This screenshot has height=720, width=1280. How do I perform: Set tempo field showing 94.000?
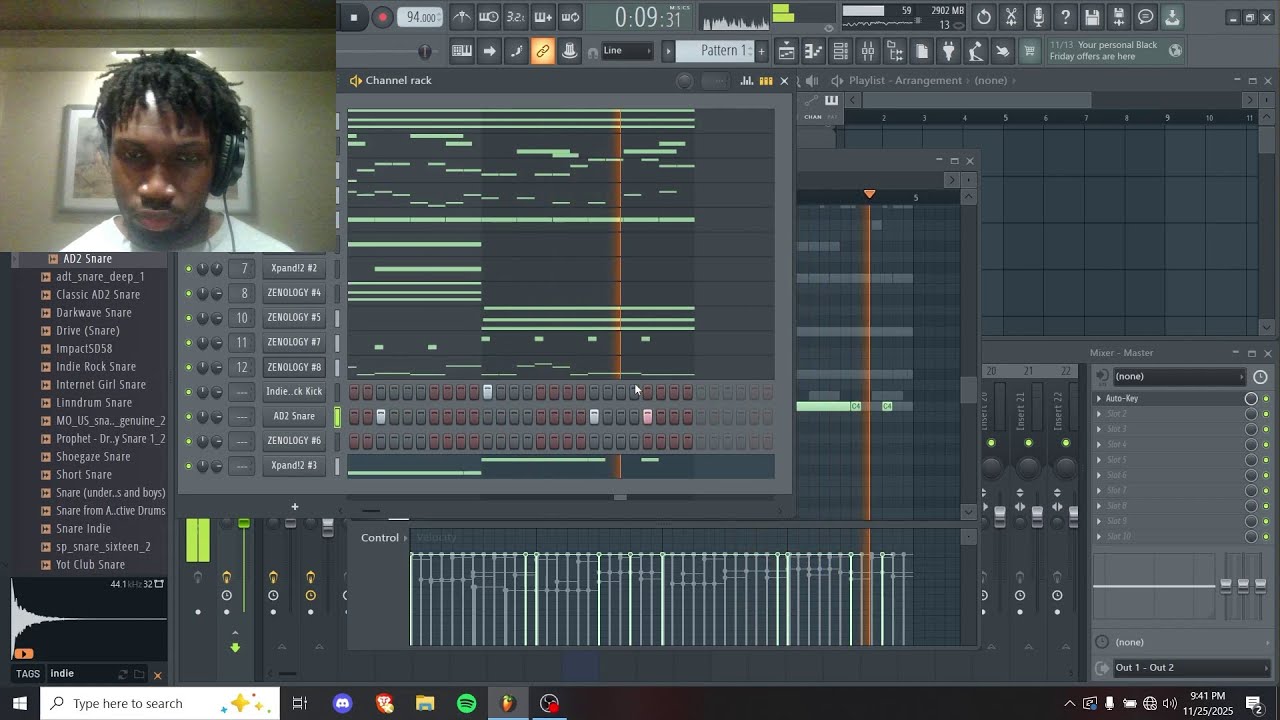click(421, 17)
